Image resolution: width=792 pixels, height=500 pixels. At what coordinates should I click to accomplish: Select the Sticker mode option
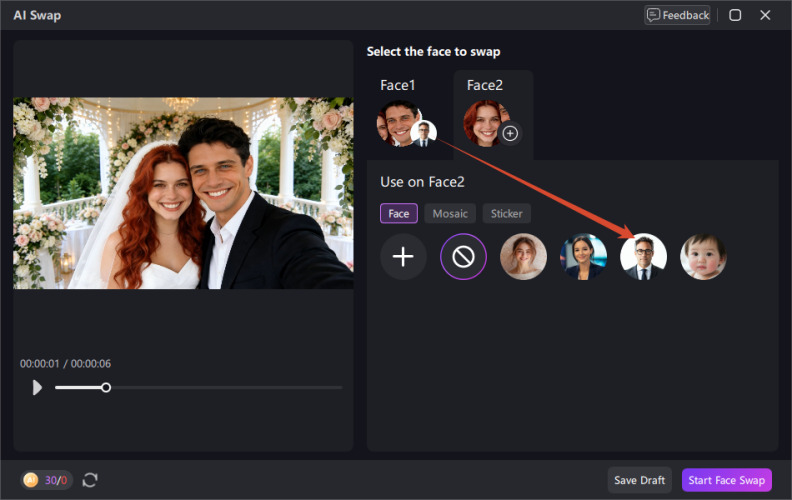click(x=507, y=214)
